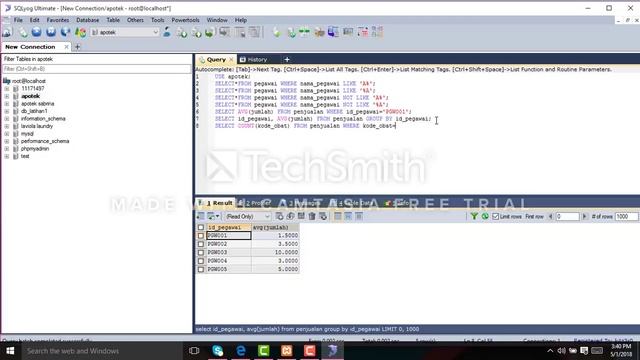Screen dimensions: 640x360
Task: Click the delete selected rows trash icon
Action: [x=312, y=216]
